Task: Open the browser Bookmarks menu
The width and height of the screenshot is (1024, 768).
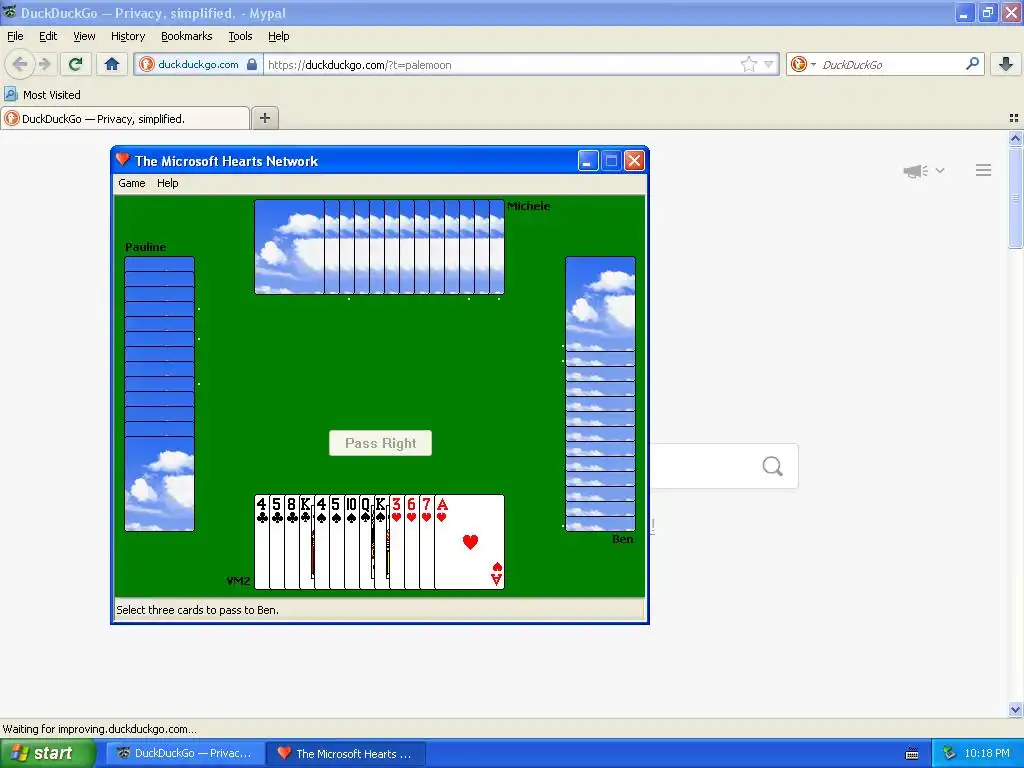Action: point(186,37)
